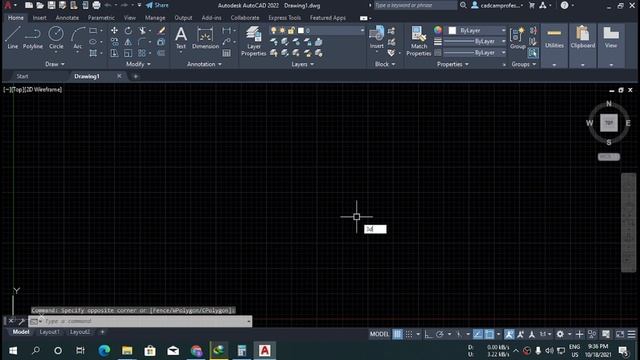The image size is (640, 360).
Task: Toggle drawing grid display in status bar
Action: coord(397,334)
